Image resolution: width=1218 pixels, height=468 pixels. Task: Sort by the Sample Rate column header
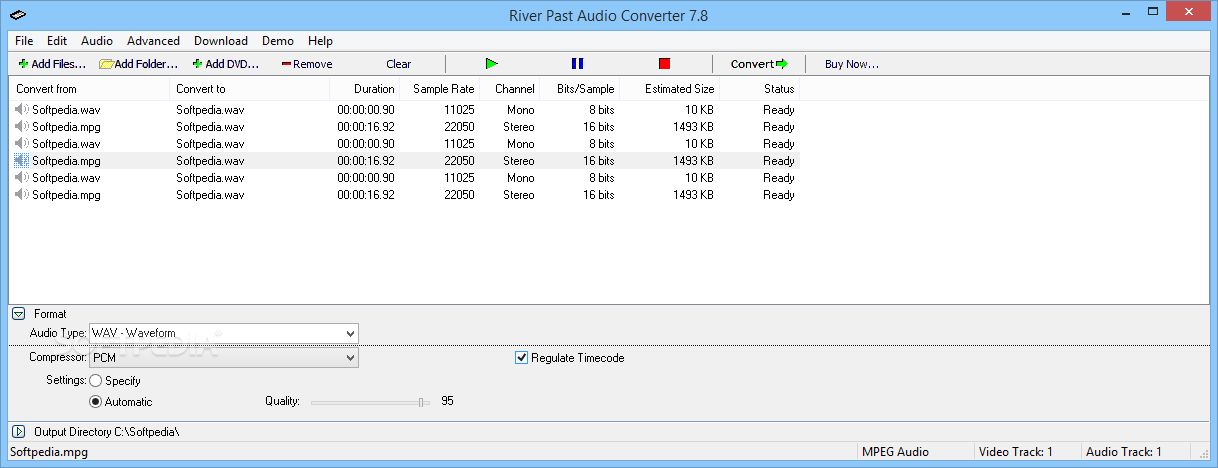click(439, 89)
